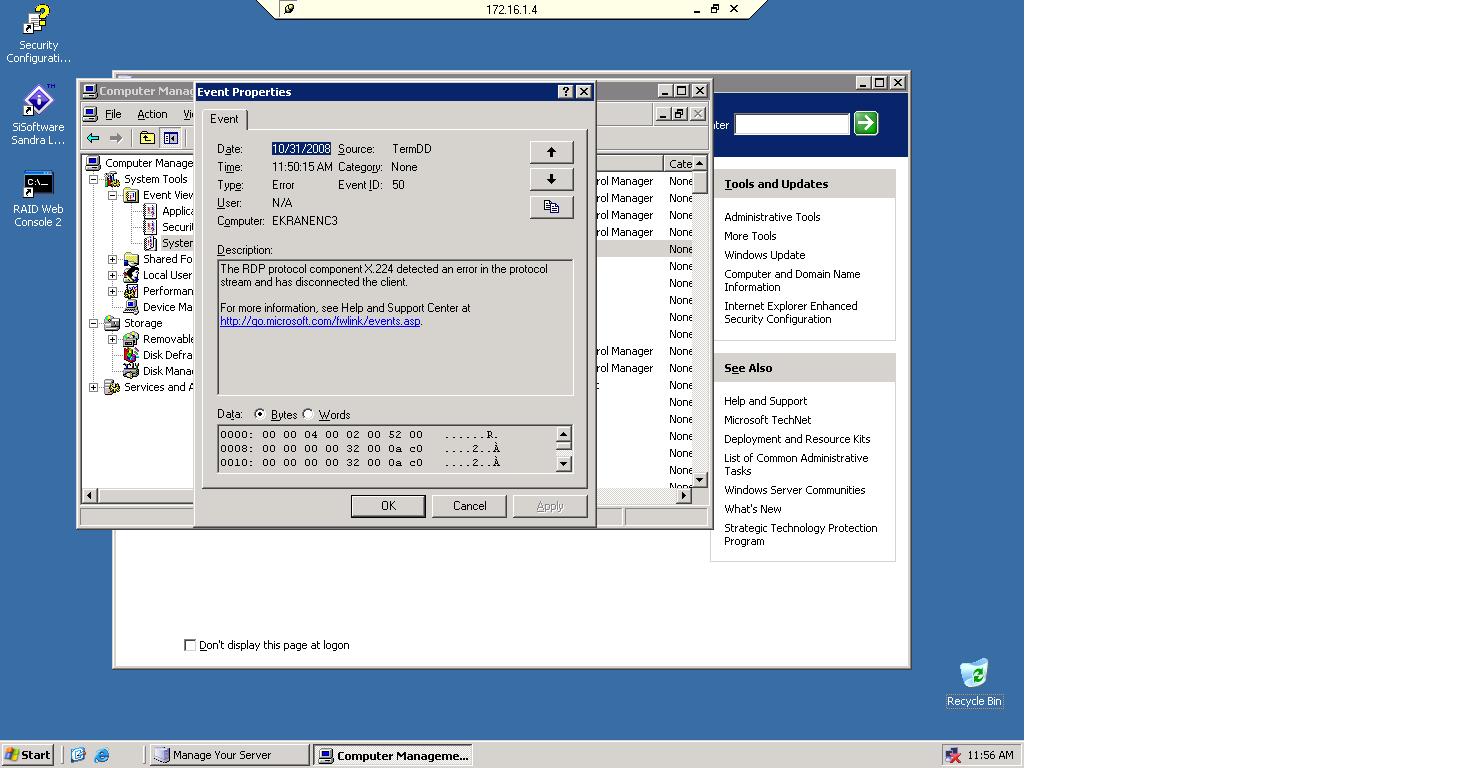Switch to Computer Management taskbar button

(392, 755)
